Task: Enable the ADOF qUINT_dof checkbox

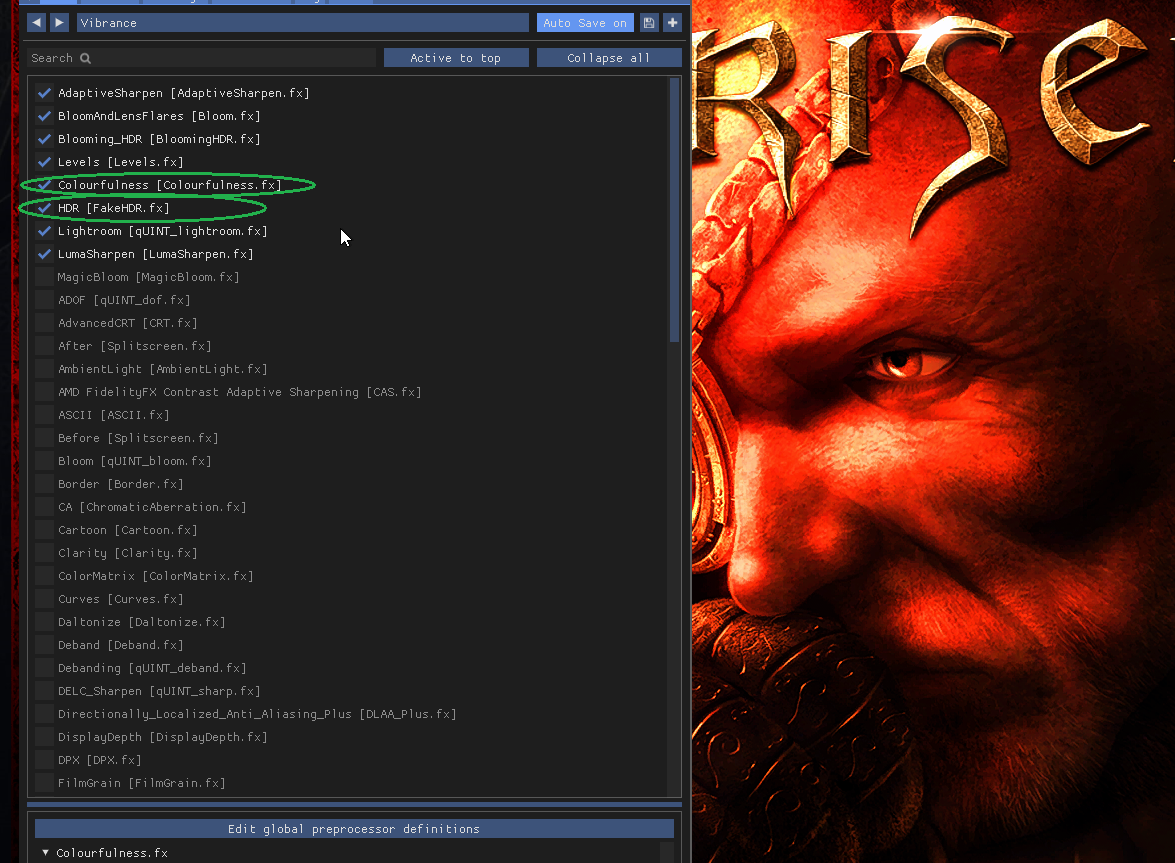Action: [x=44, y=300]
